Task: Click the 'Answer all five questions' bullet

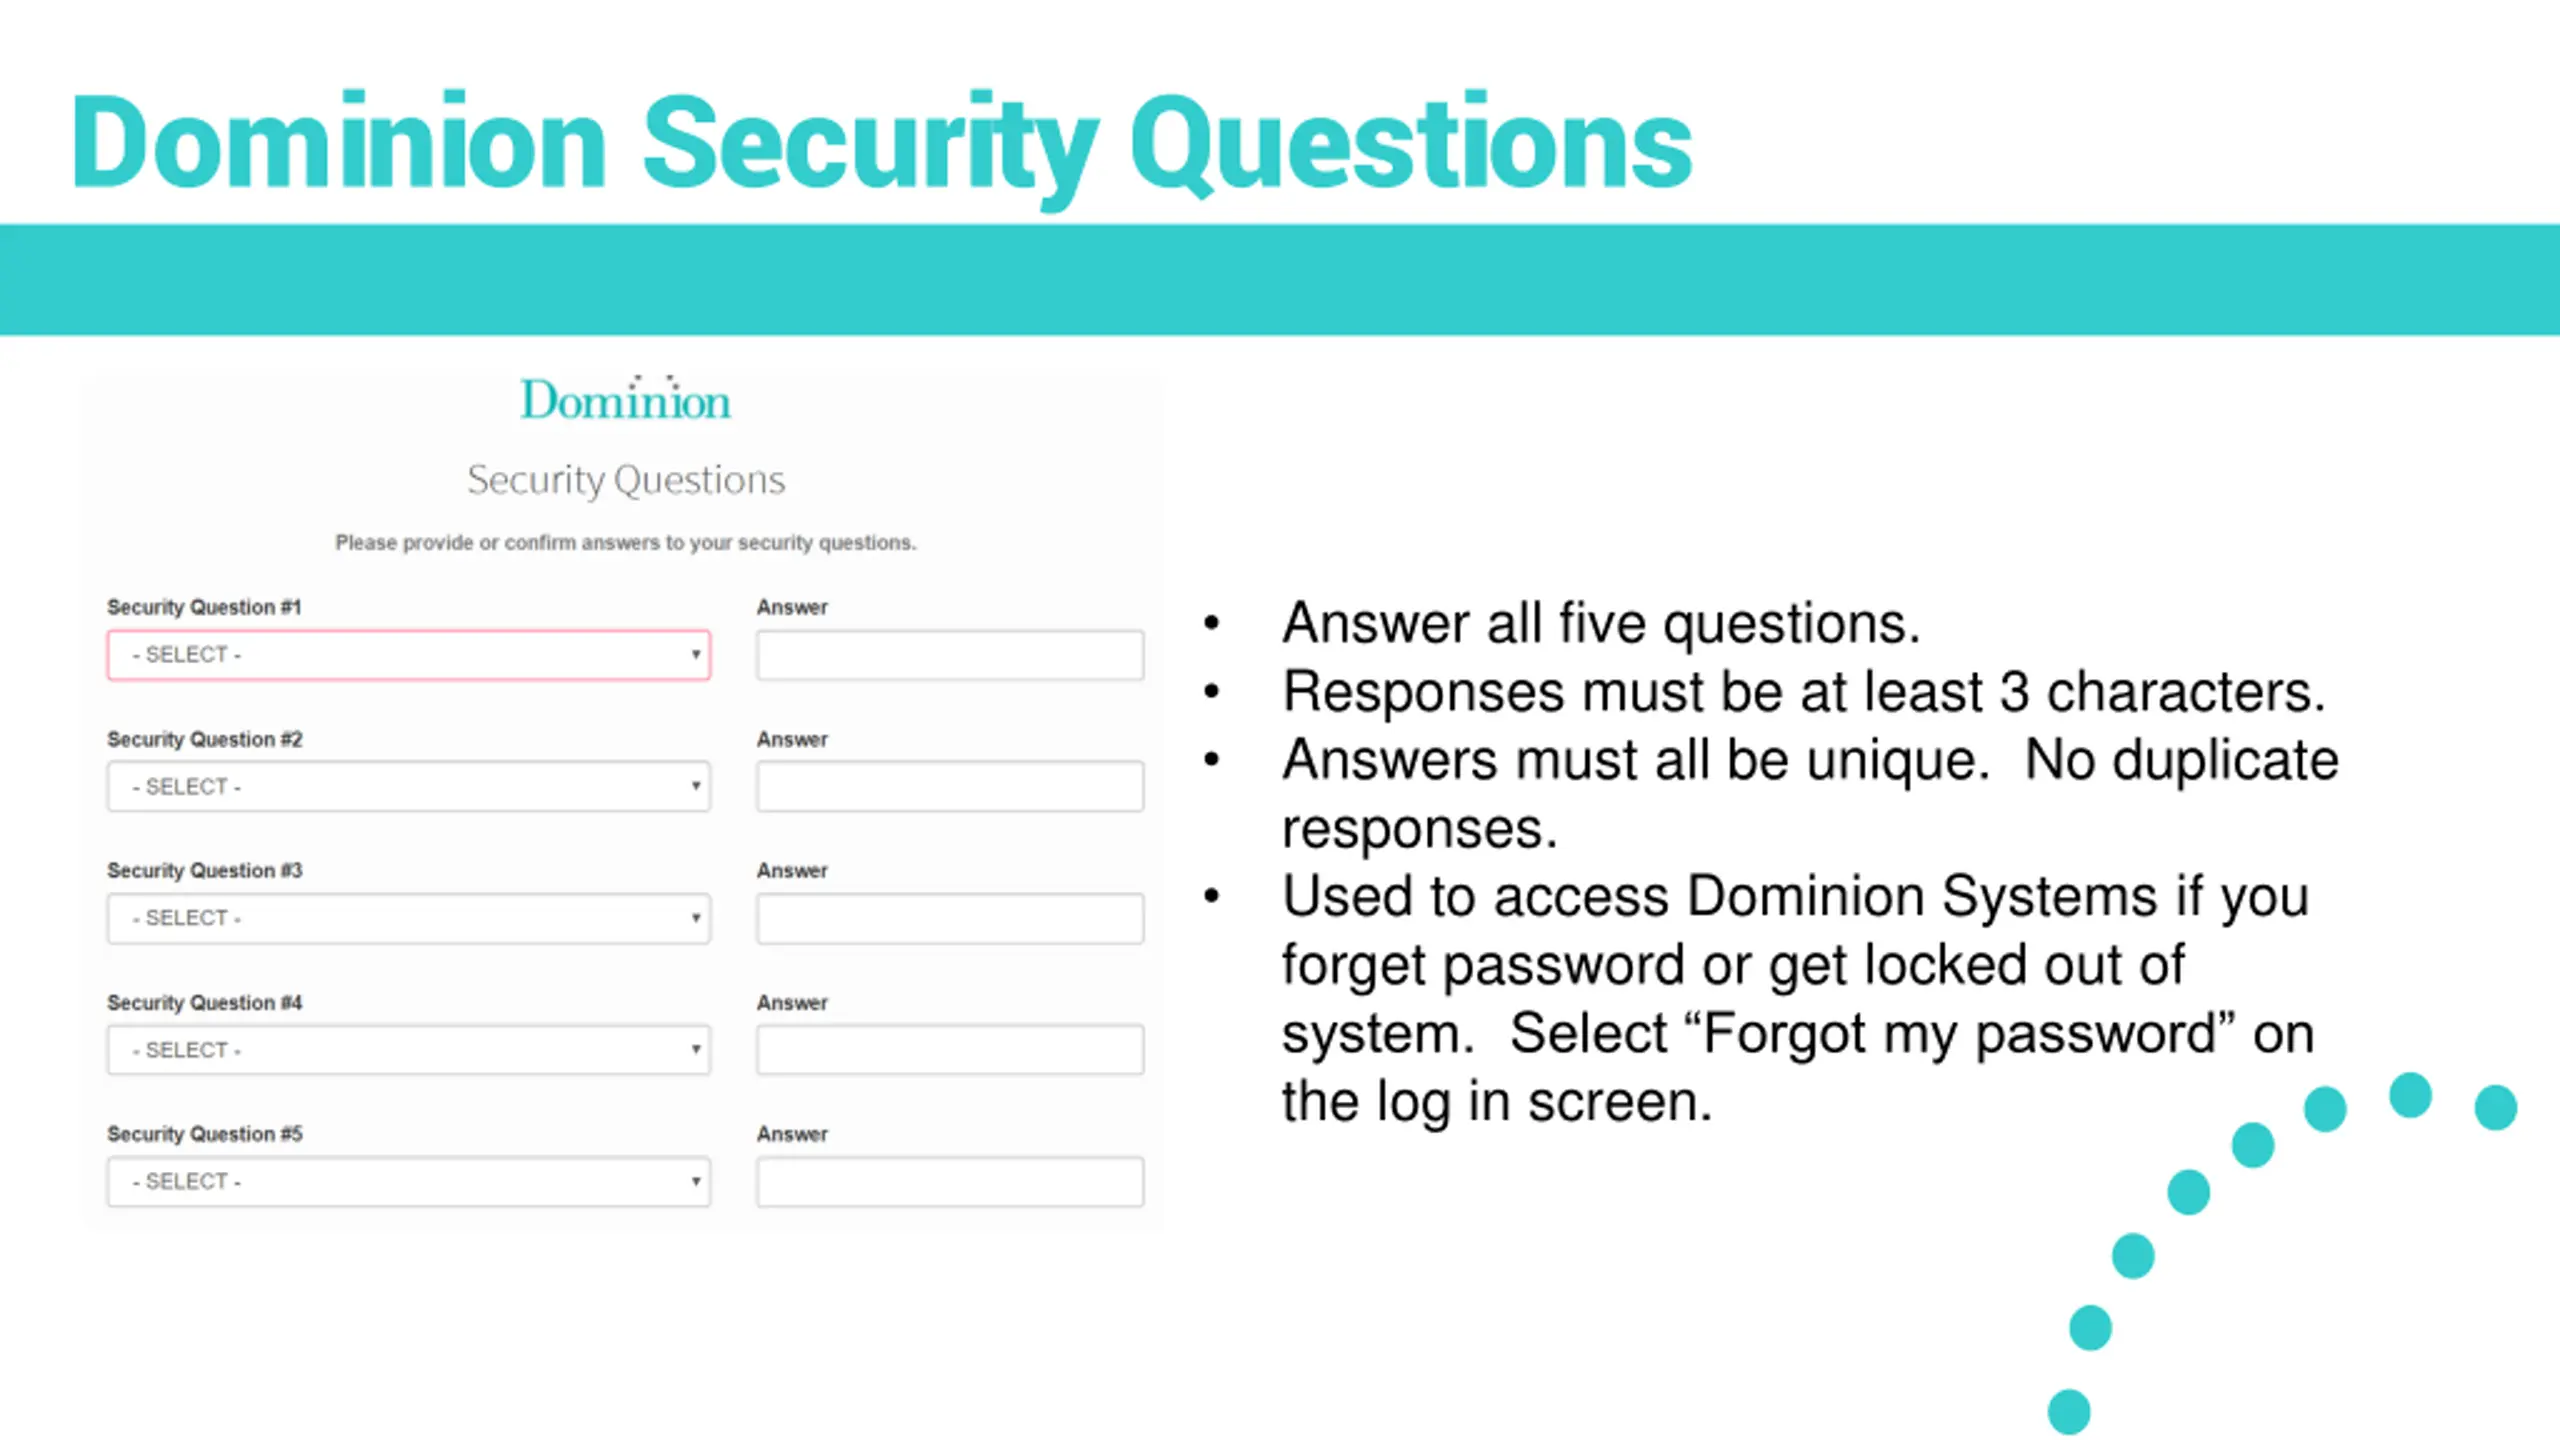Action: (1601, 623)
